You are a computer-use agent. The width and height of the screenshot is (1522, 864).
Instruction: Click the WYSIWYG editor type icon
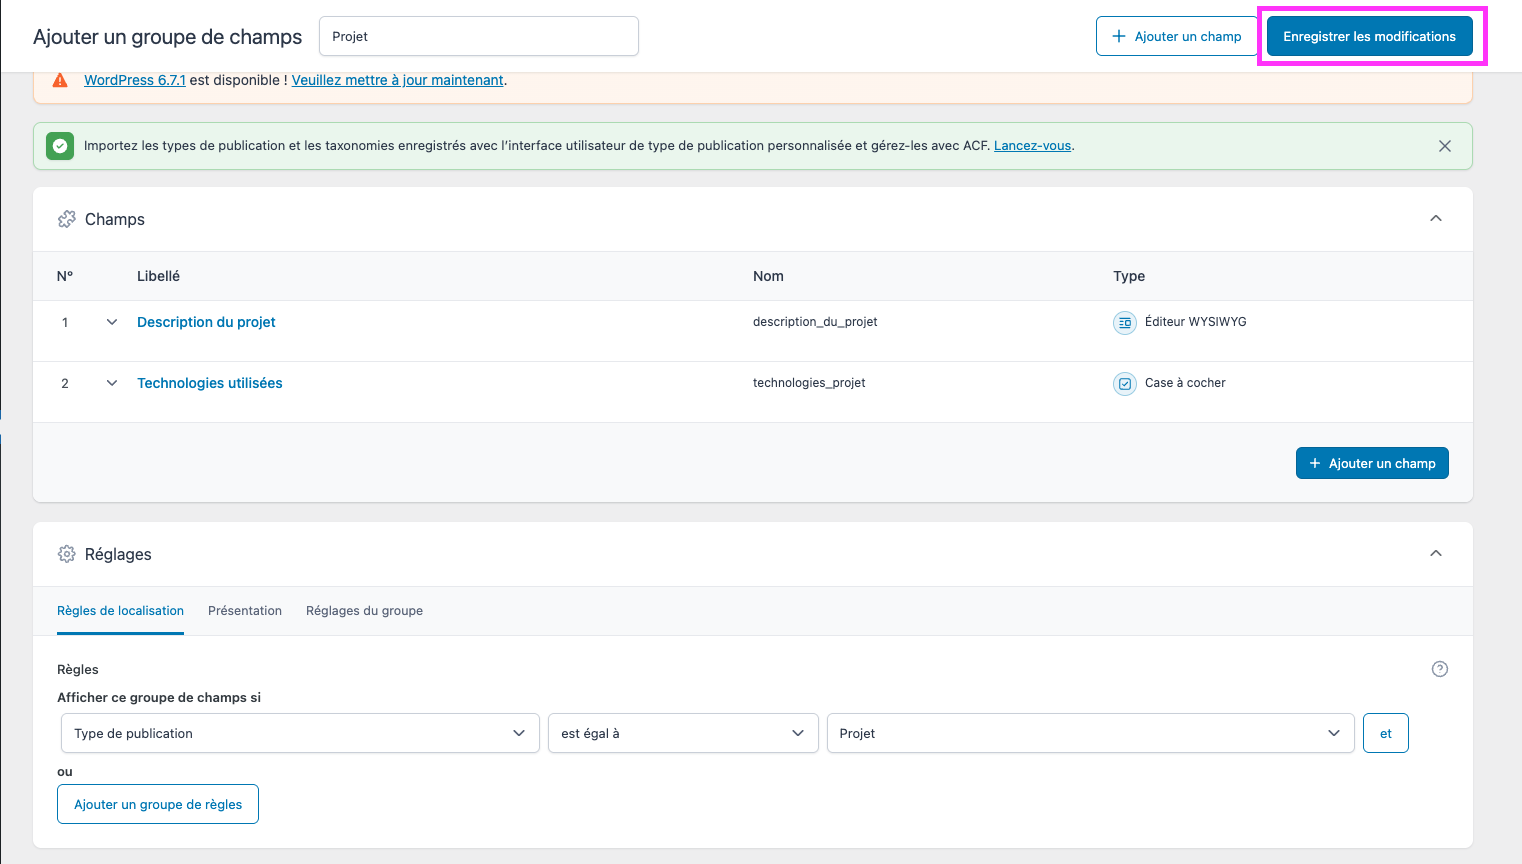1124,322
